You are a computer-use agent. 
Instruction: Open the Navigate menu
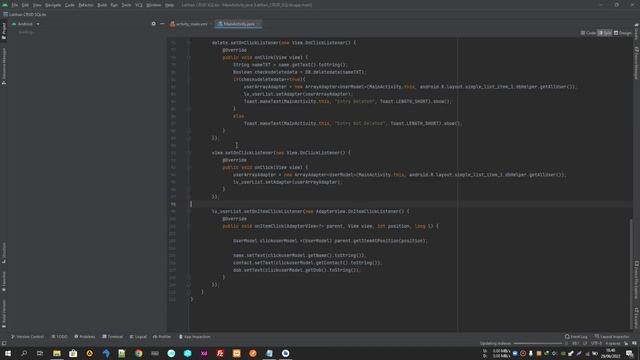pos(53,5)
